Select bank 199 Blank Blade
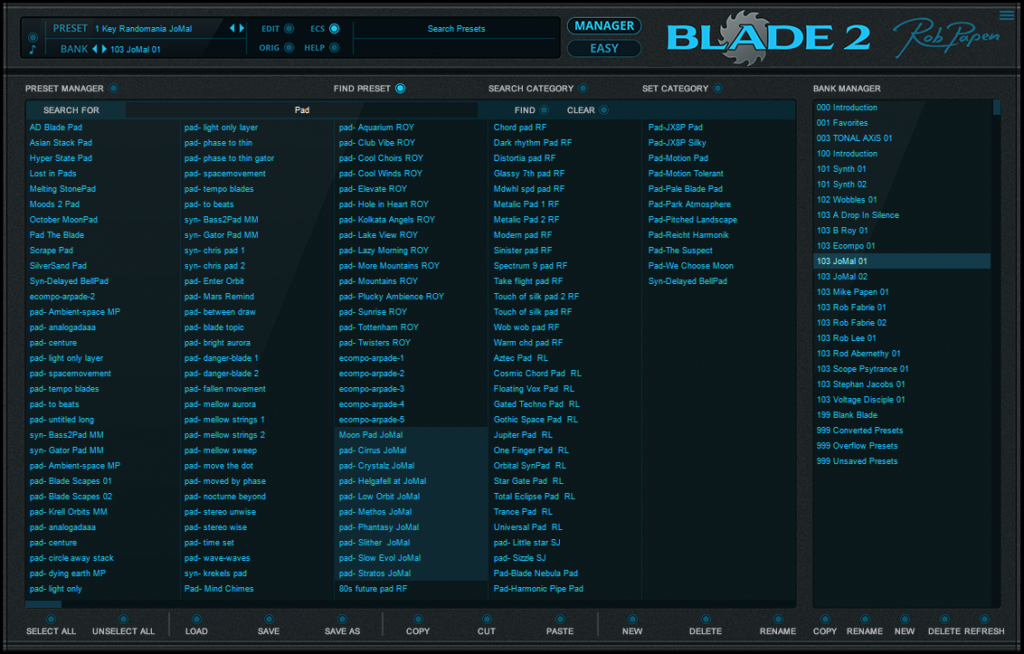The height and width of the screenshot is (654, 1024). point(902,415)
